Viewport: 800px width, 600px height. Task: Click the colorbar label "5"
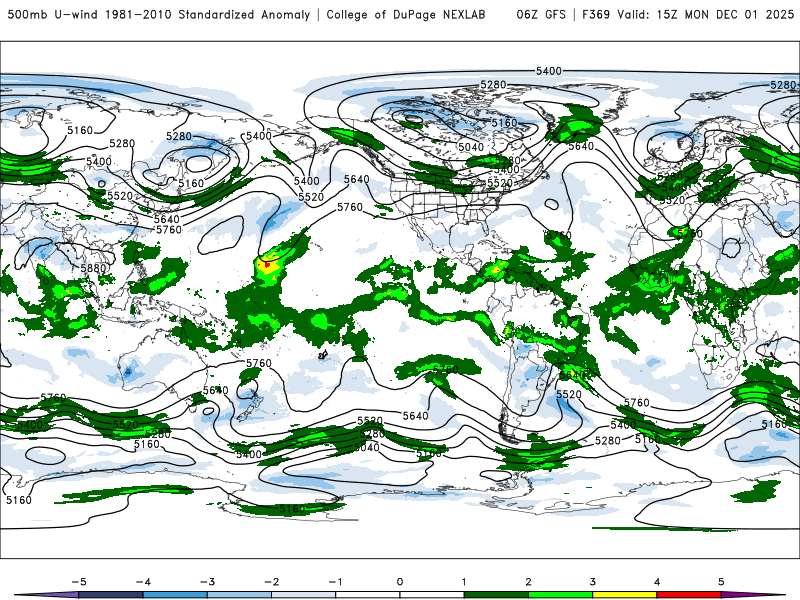(x=721, y=582)
